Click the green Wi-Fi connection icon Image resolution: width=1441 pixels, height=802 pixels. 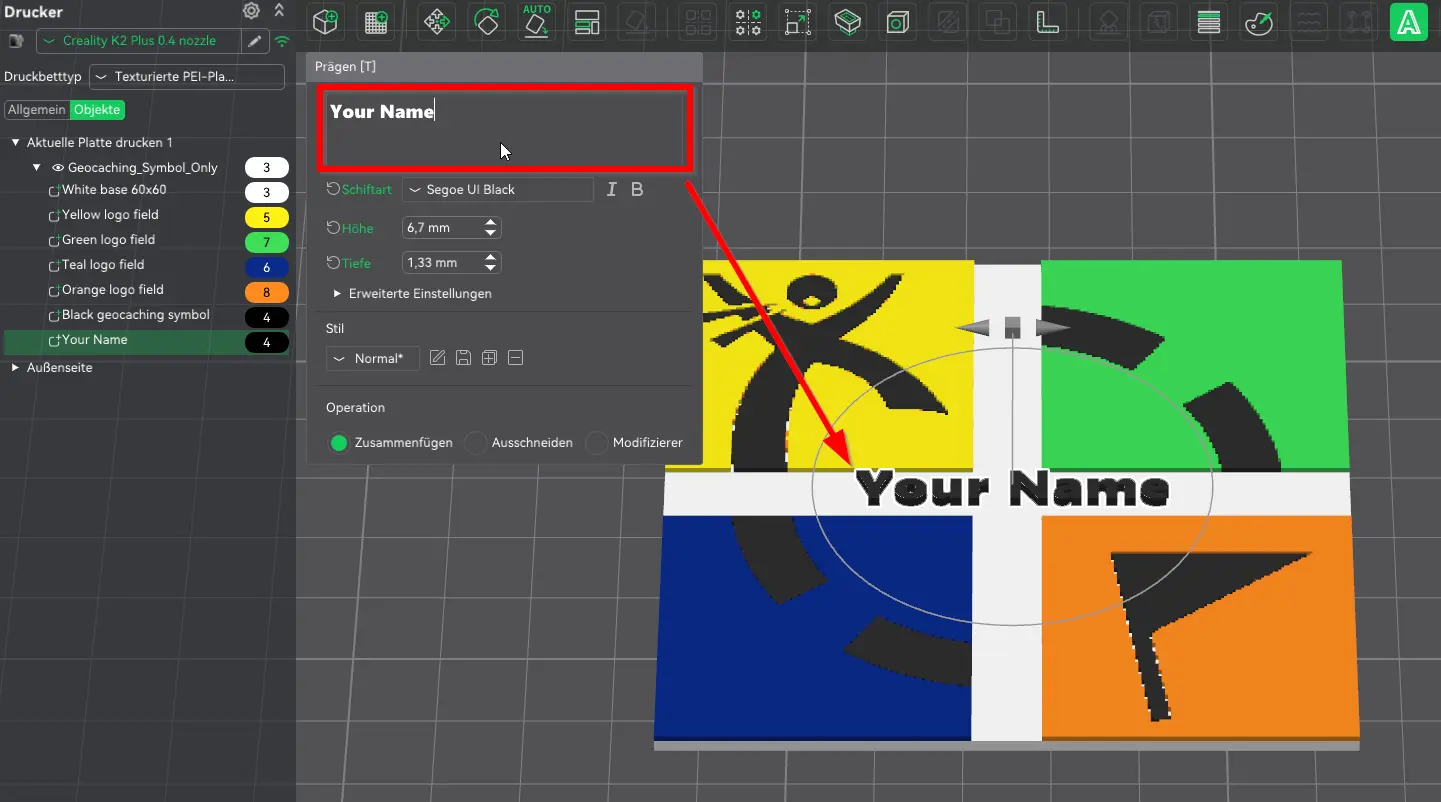[282, 41]
